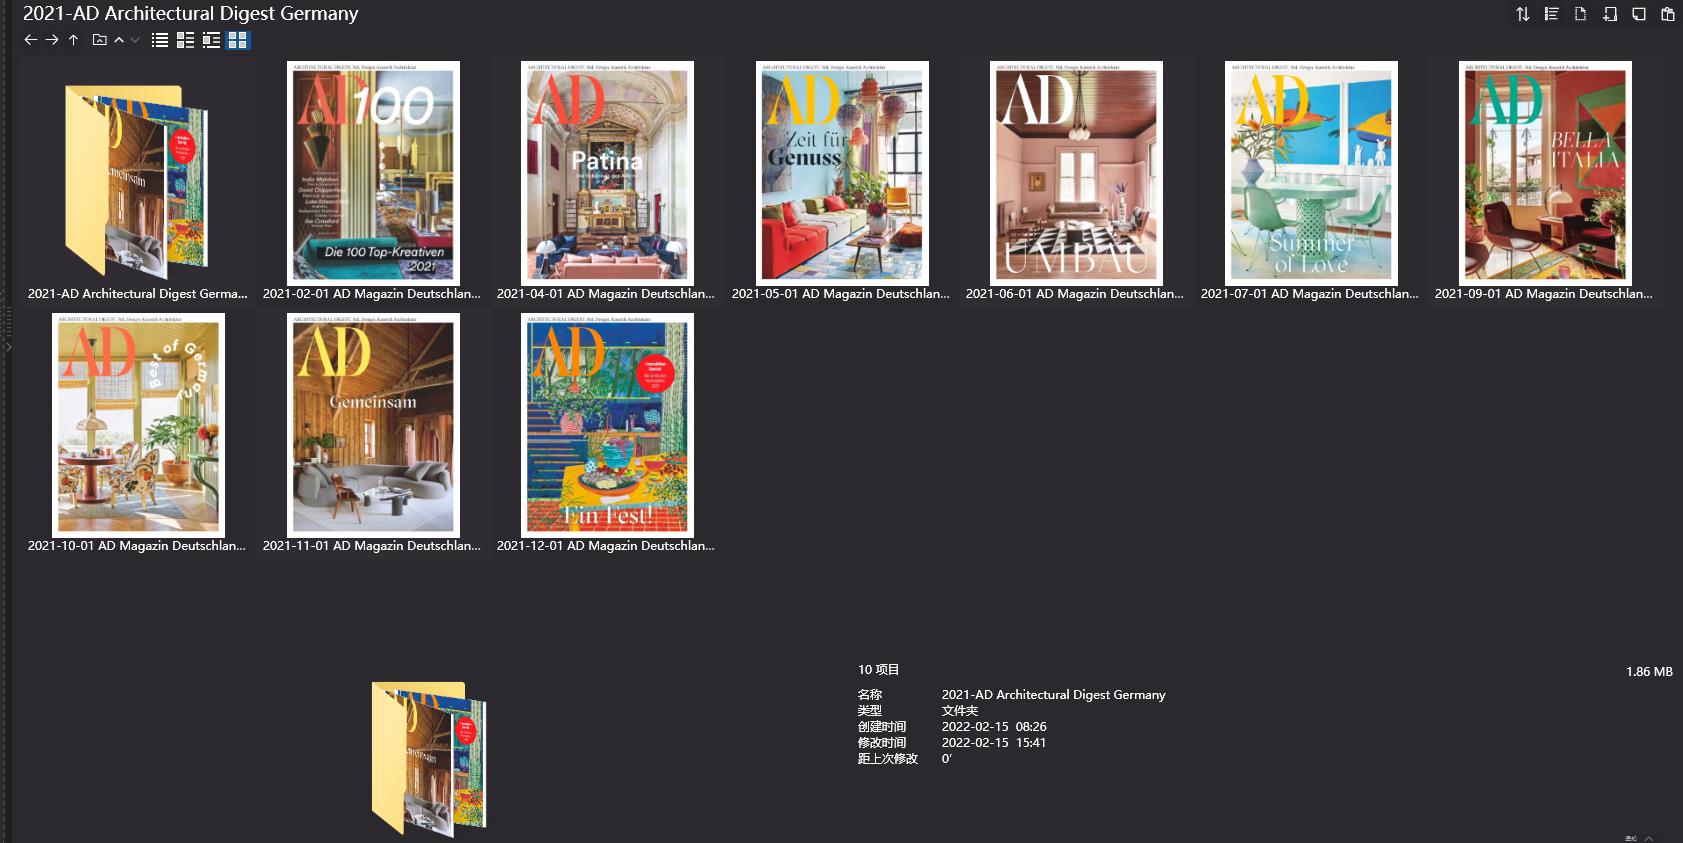Click the 创建时间 label

[x=882, y=727]
